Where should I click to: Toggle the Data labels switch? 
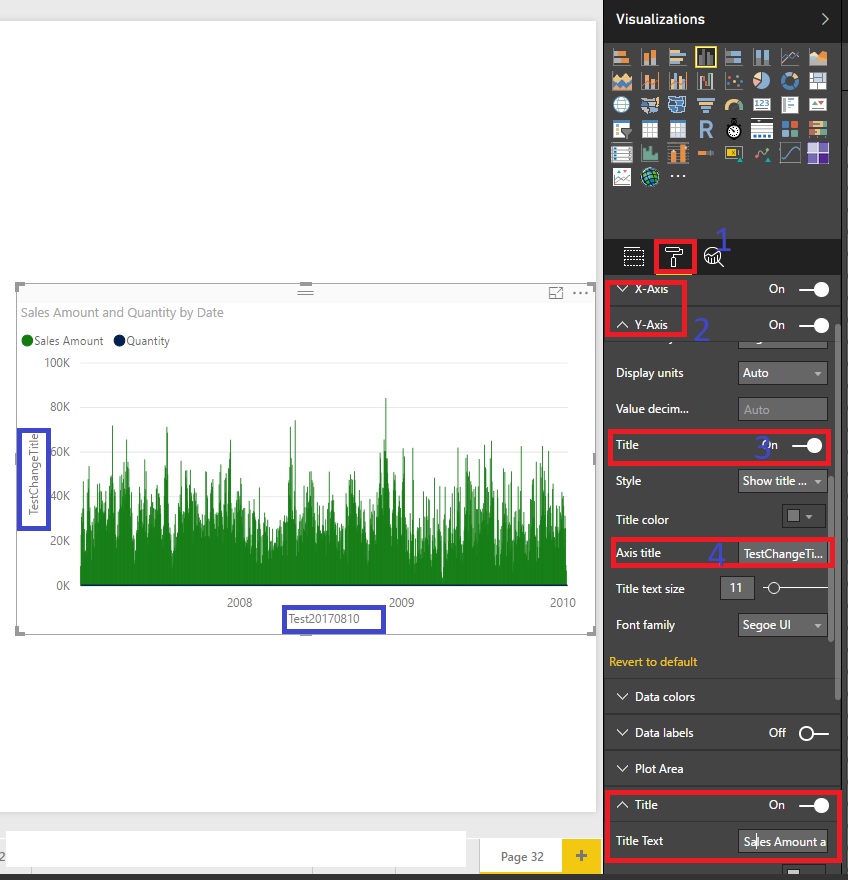tap(814, 734)
